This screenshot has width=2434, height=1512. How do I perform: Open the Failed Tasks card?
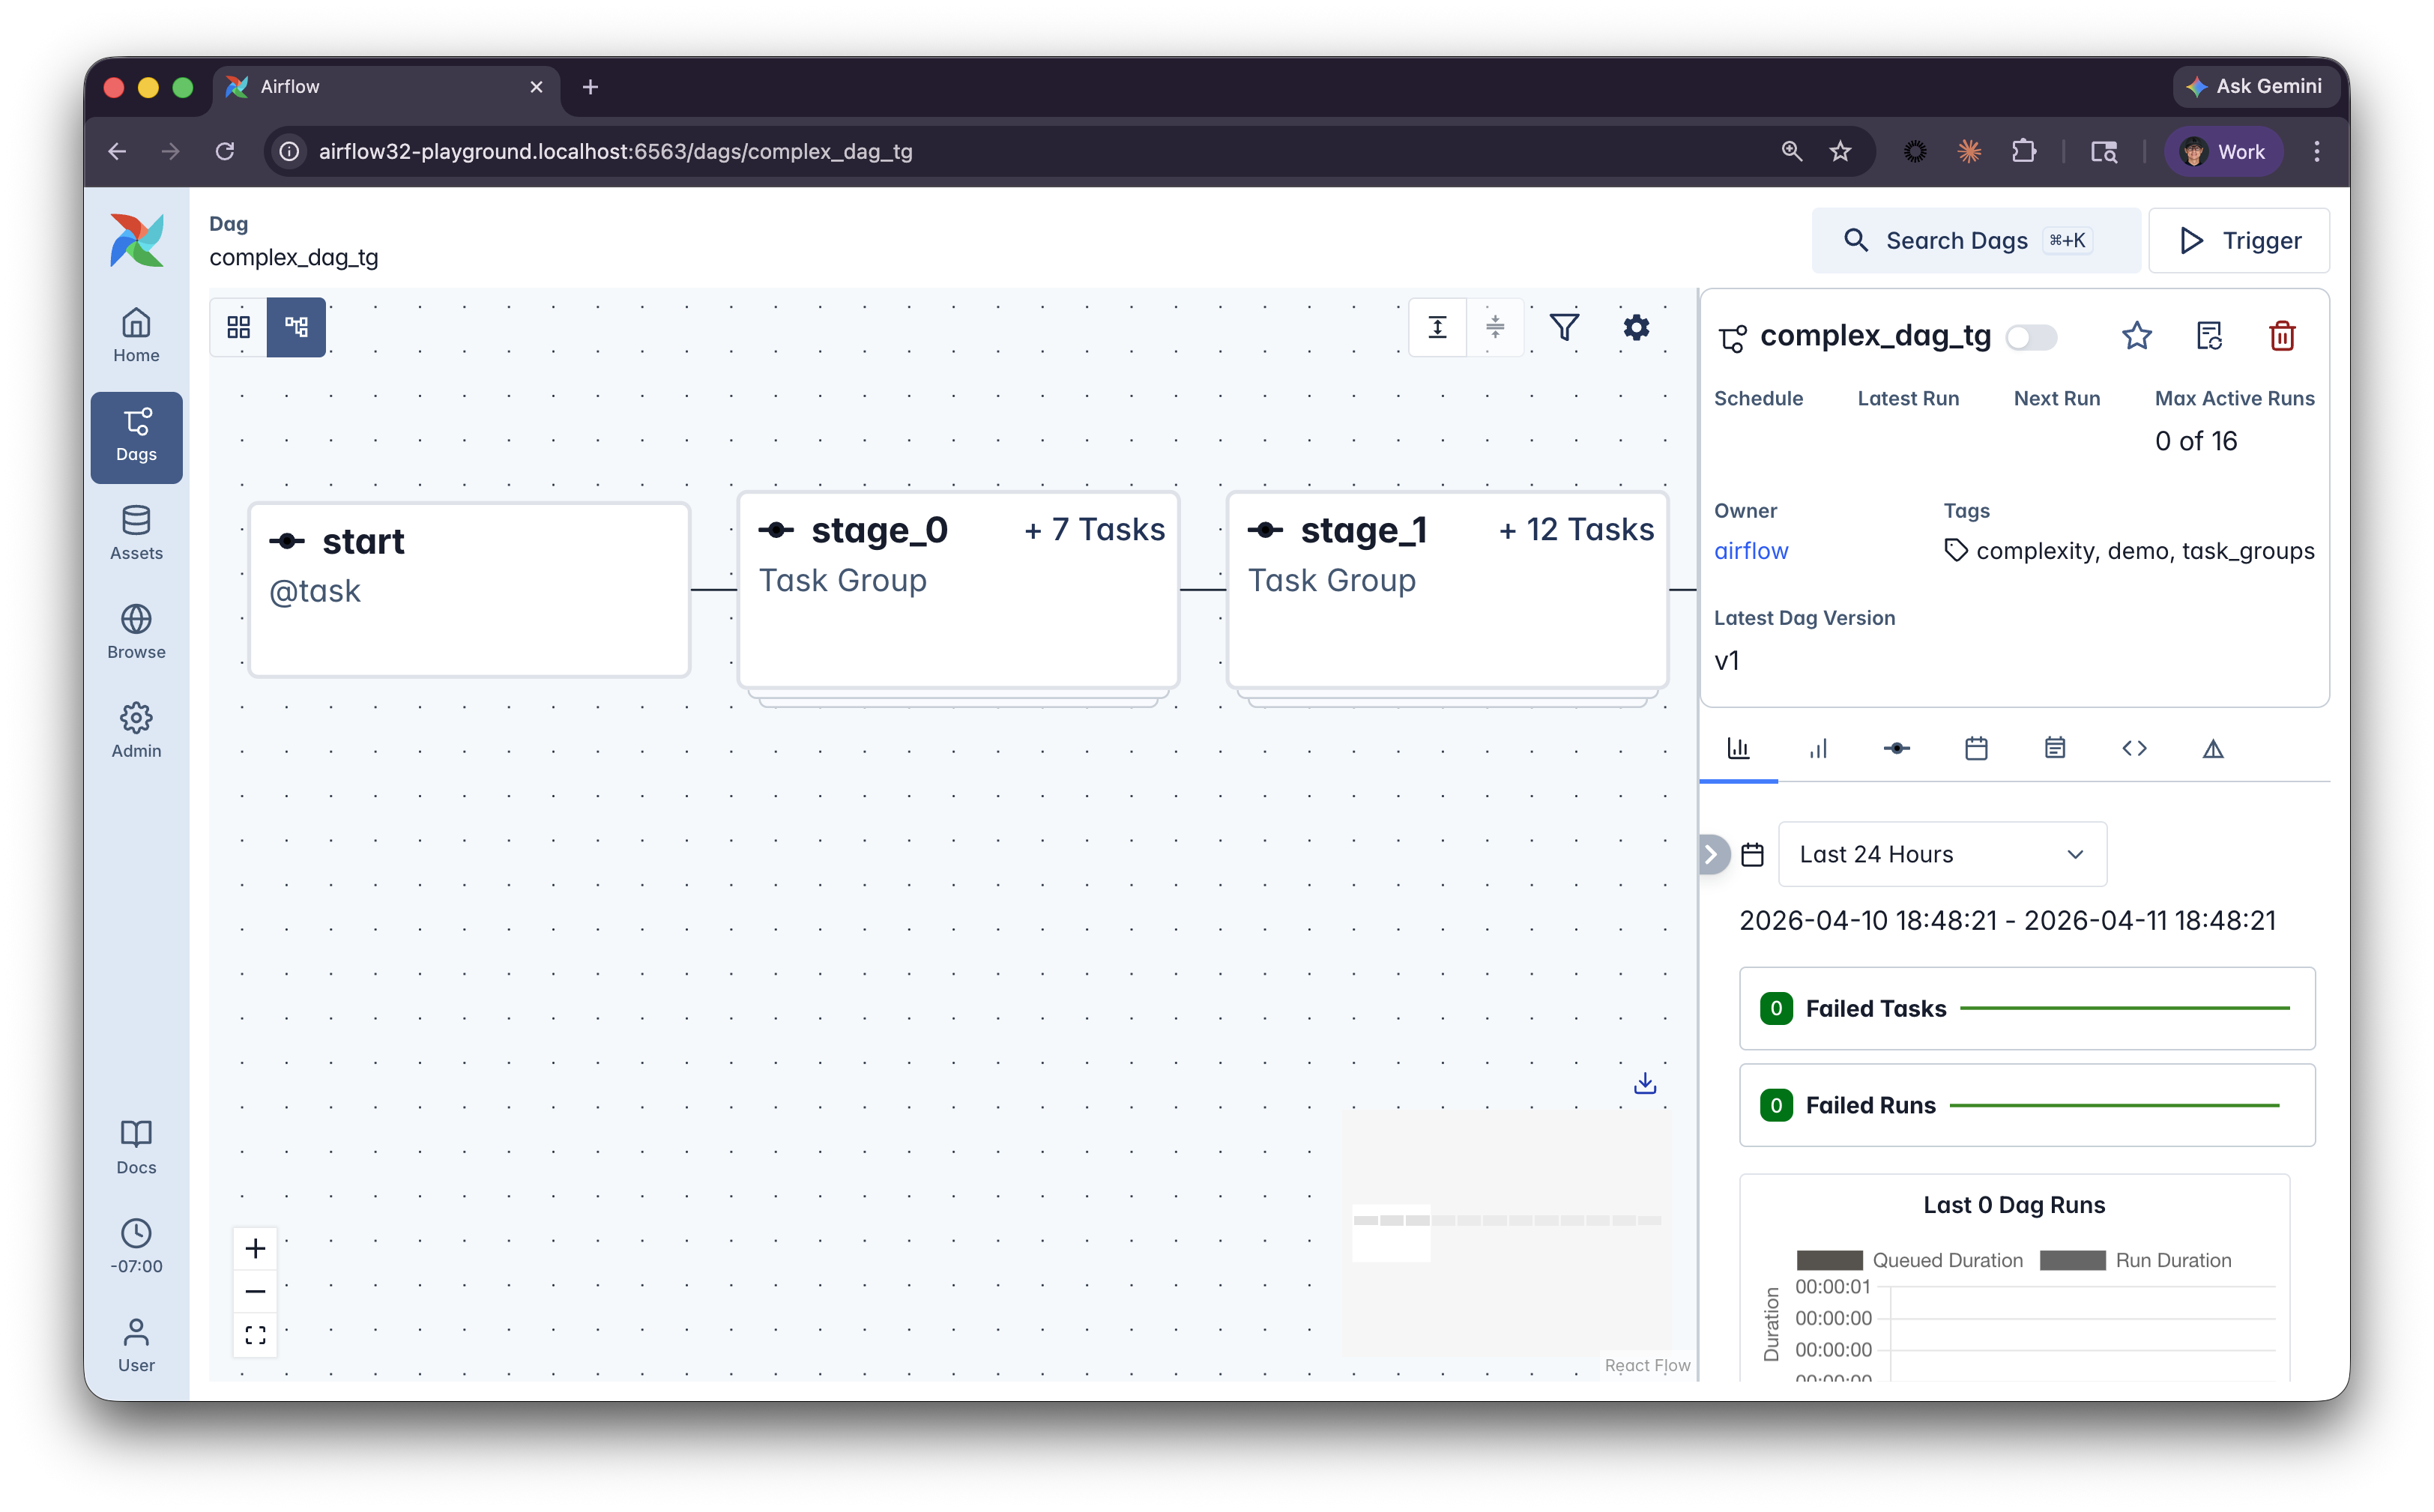point(2027,1008)
